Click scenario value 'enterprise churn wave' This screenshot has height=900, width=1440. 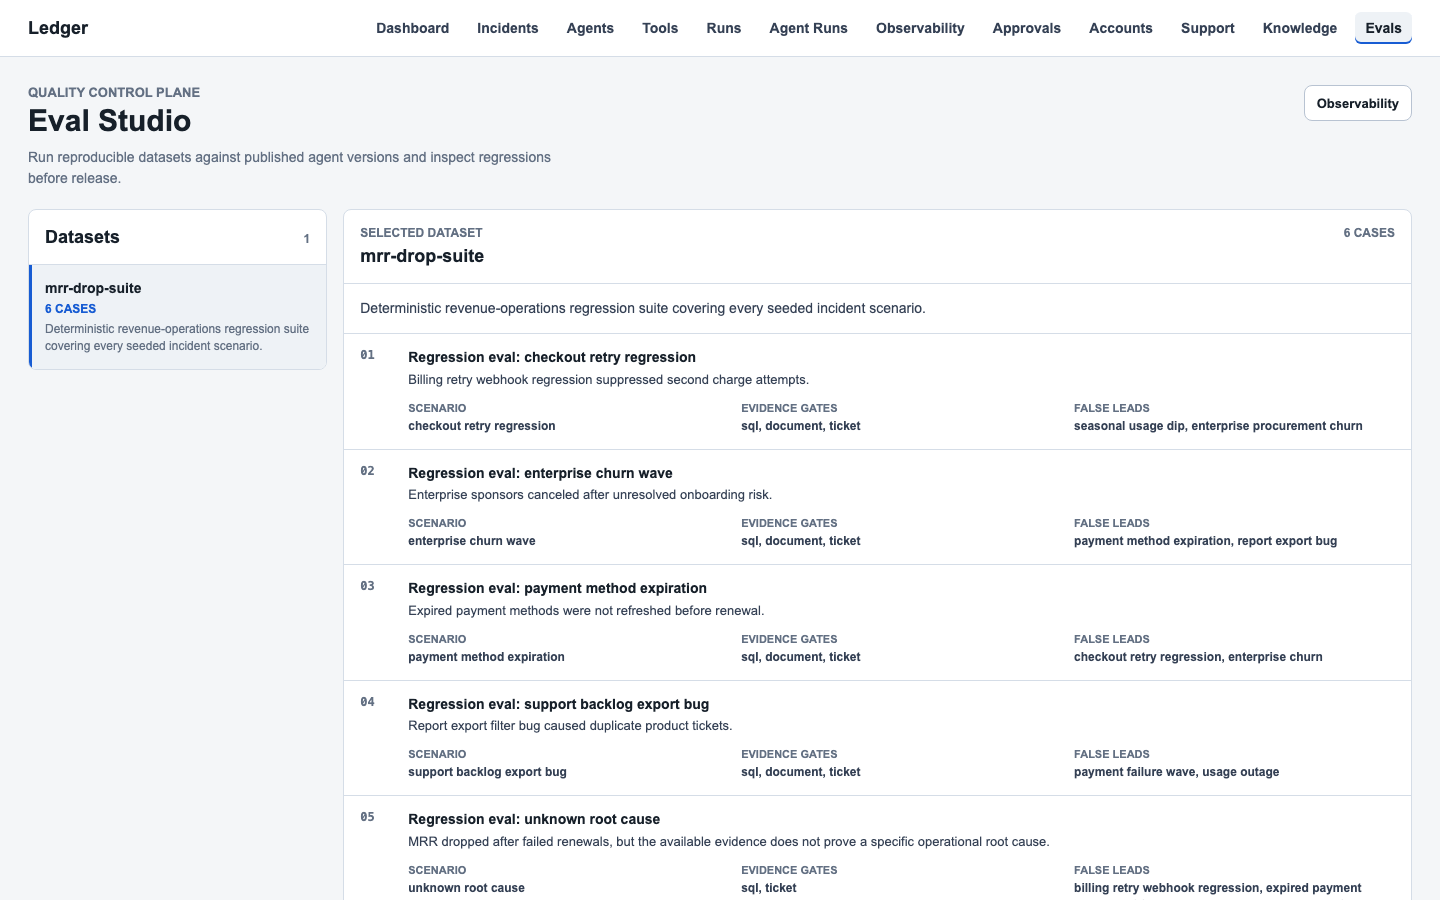pyautogui.click(x=471, y=541)
